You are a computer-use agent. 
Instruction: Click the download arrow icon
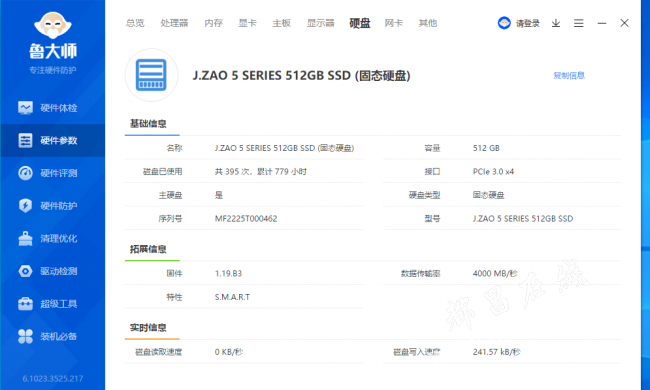click(x=556, y=23)
